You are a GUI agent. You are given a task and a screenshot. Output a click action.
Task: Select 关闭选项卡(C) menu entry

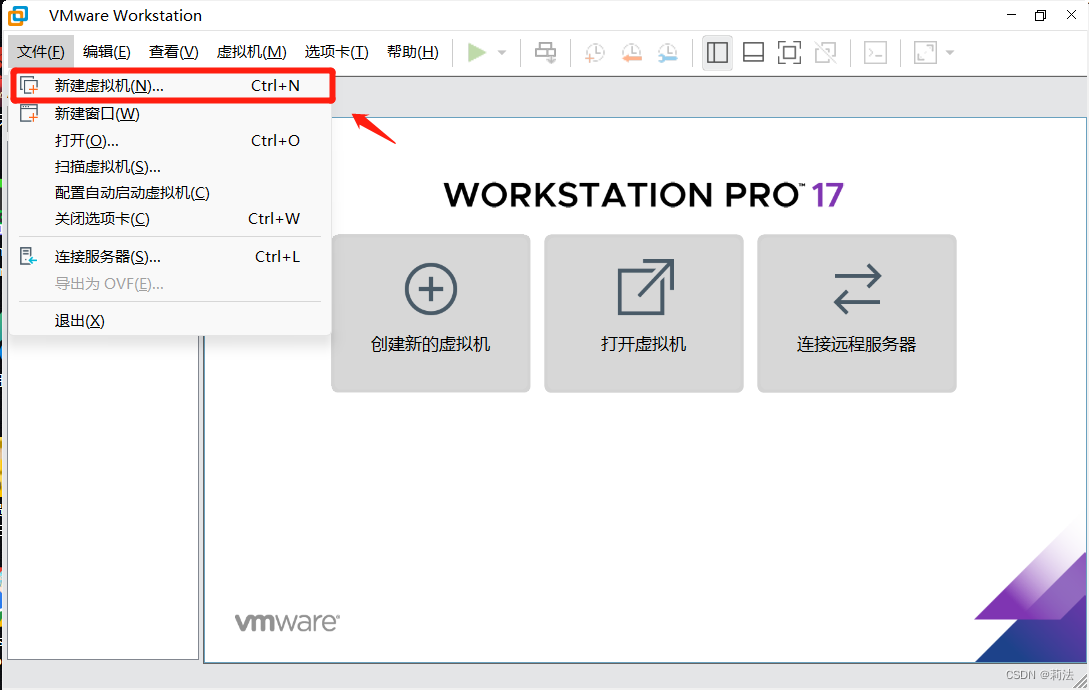170,219
